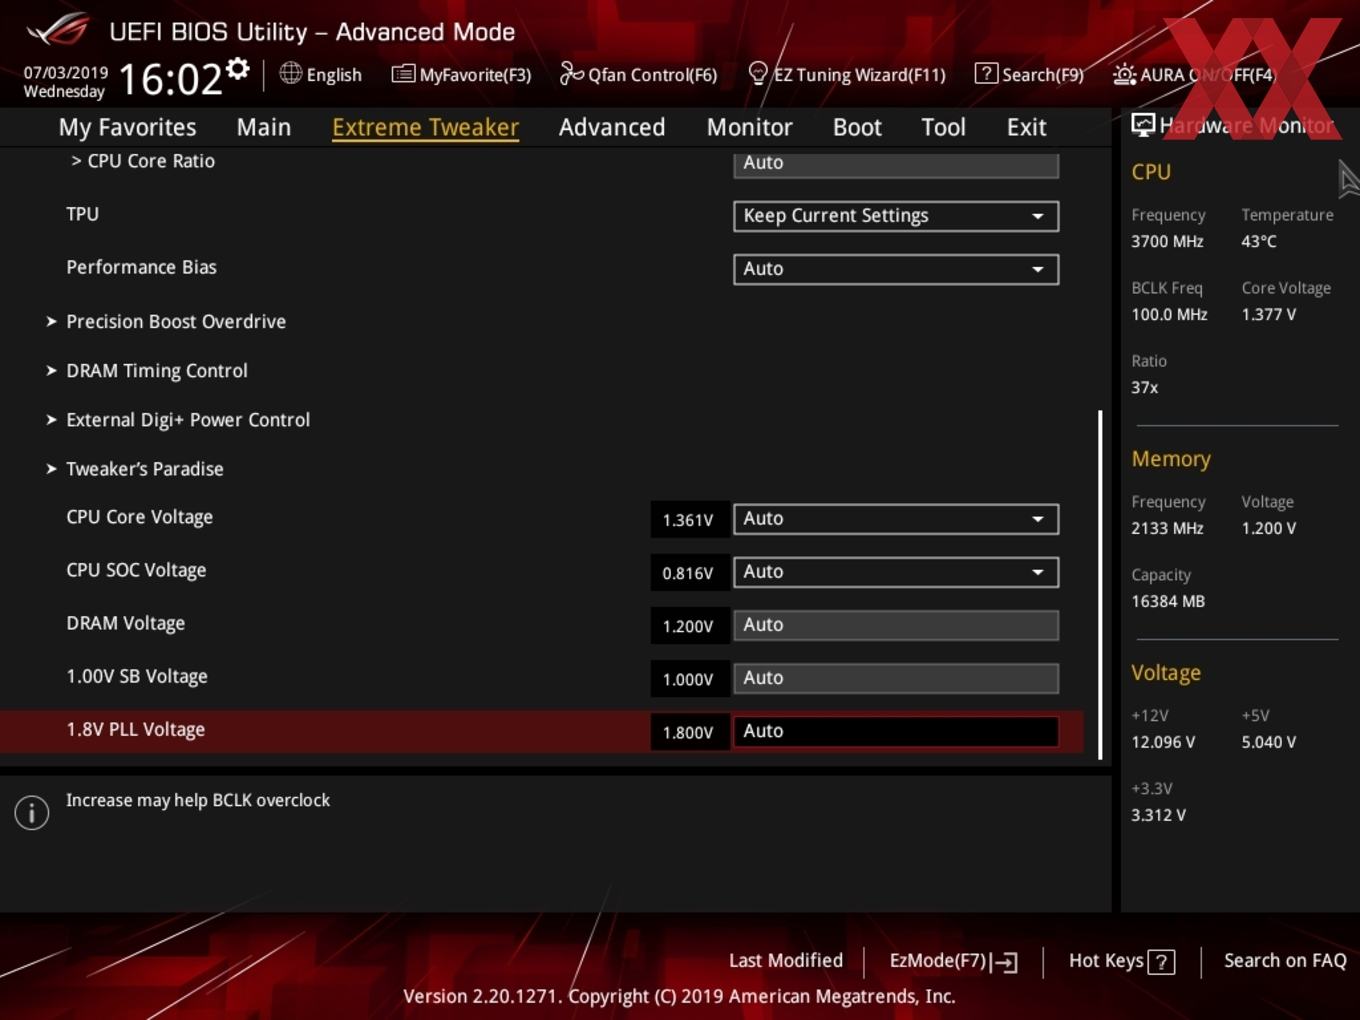Go to the Exit tab

(1026, 127)
